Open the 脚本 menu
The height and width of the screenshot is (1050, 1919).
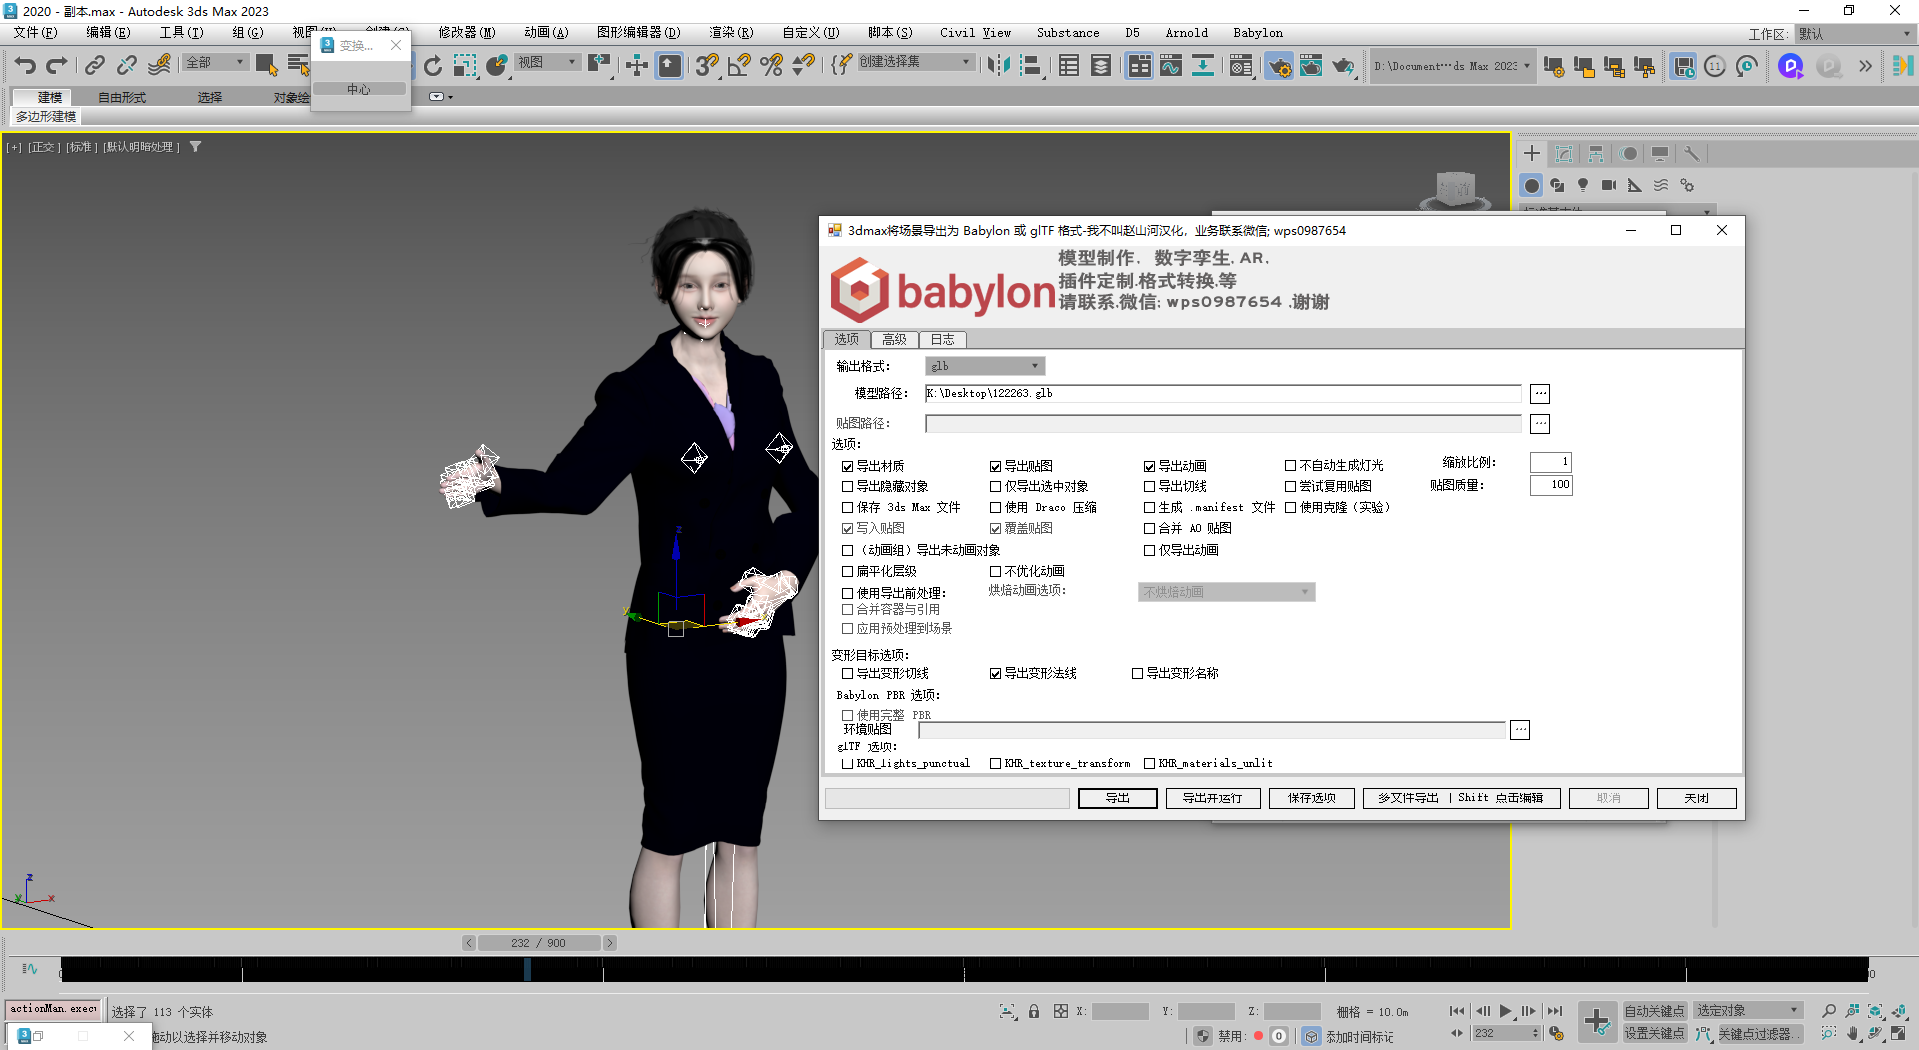coord(890,33)
